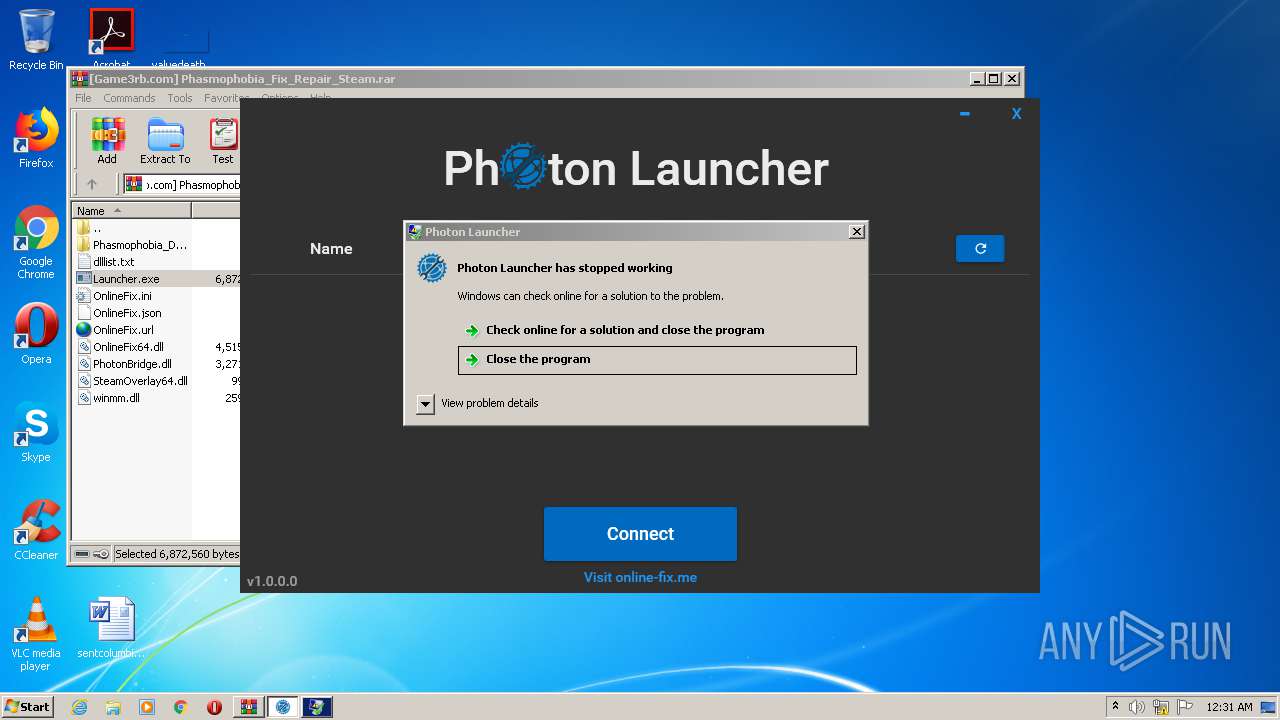Click the clock in the taskbar
The width and height of the screenshot is (1280, 720).
click(x=1229, y=707)
